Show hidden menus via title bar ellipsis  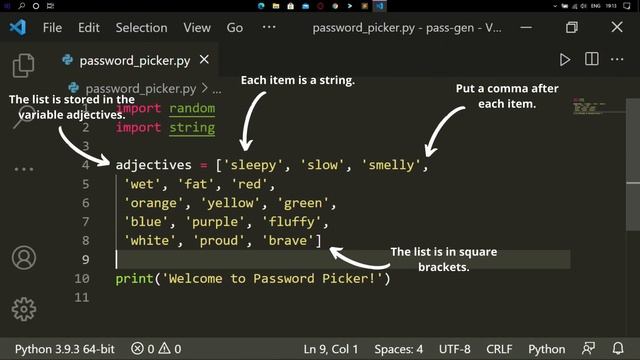tap(269, 27)
